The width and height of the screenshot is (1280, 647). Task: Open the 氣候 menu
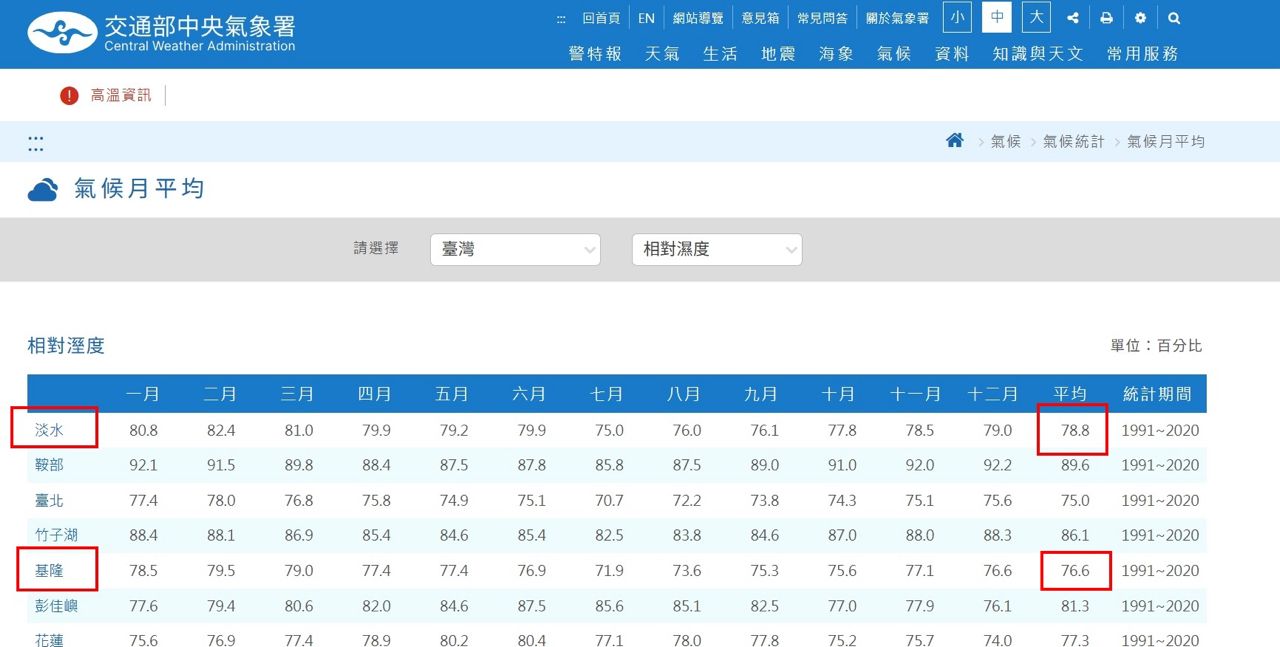click(894, 54)
